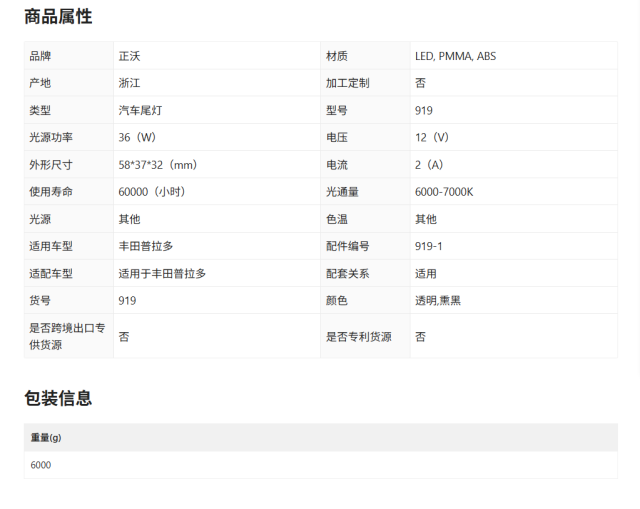Click the value 丰田普拉多
Viewport: 640px width, 509px height.
click(146, 246)
